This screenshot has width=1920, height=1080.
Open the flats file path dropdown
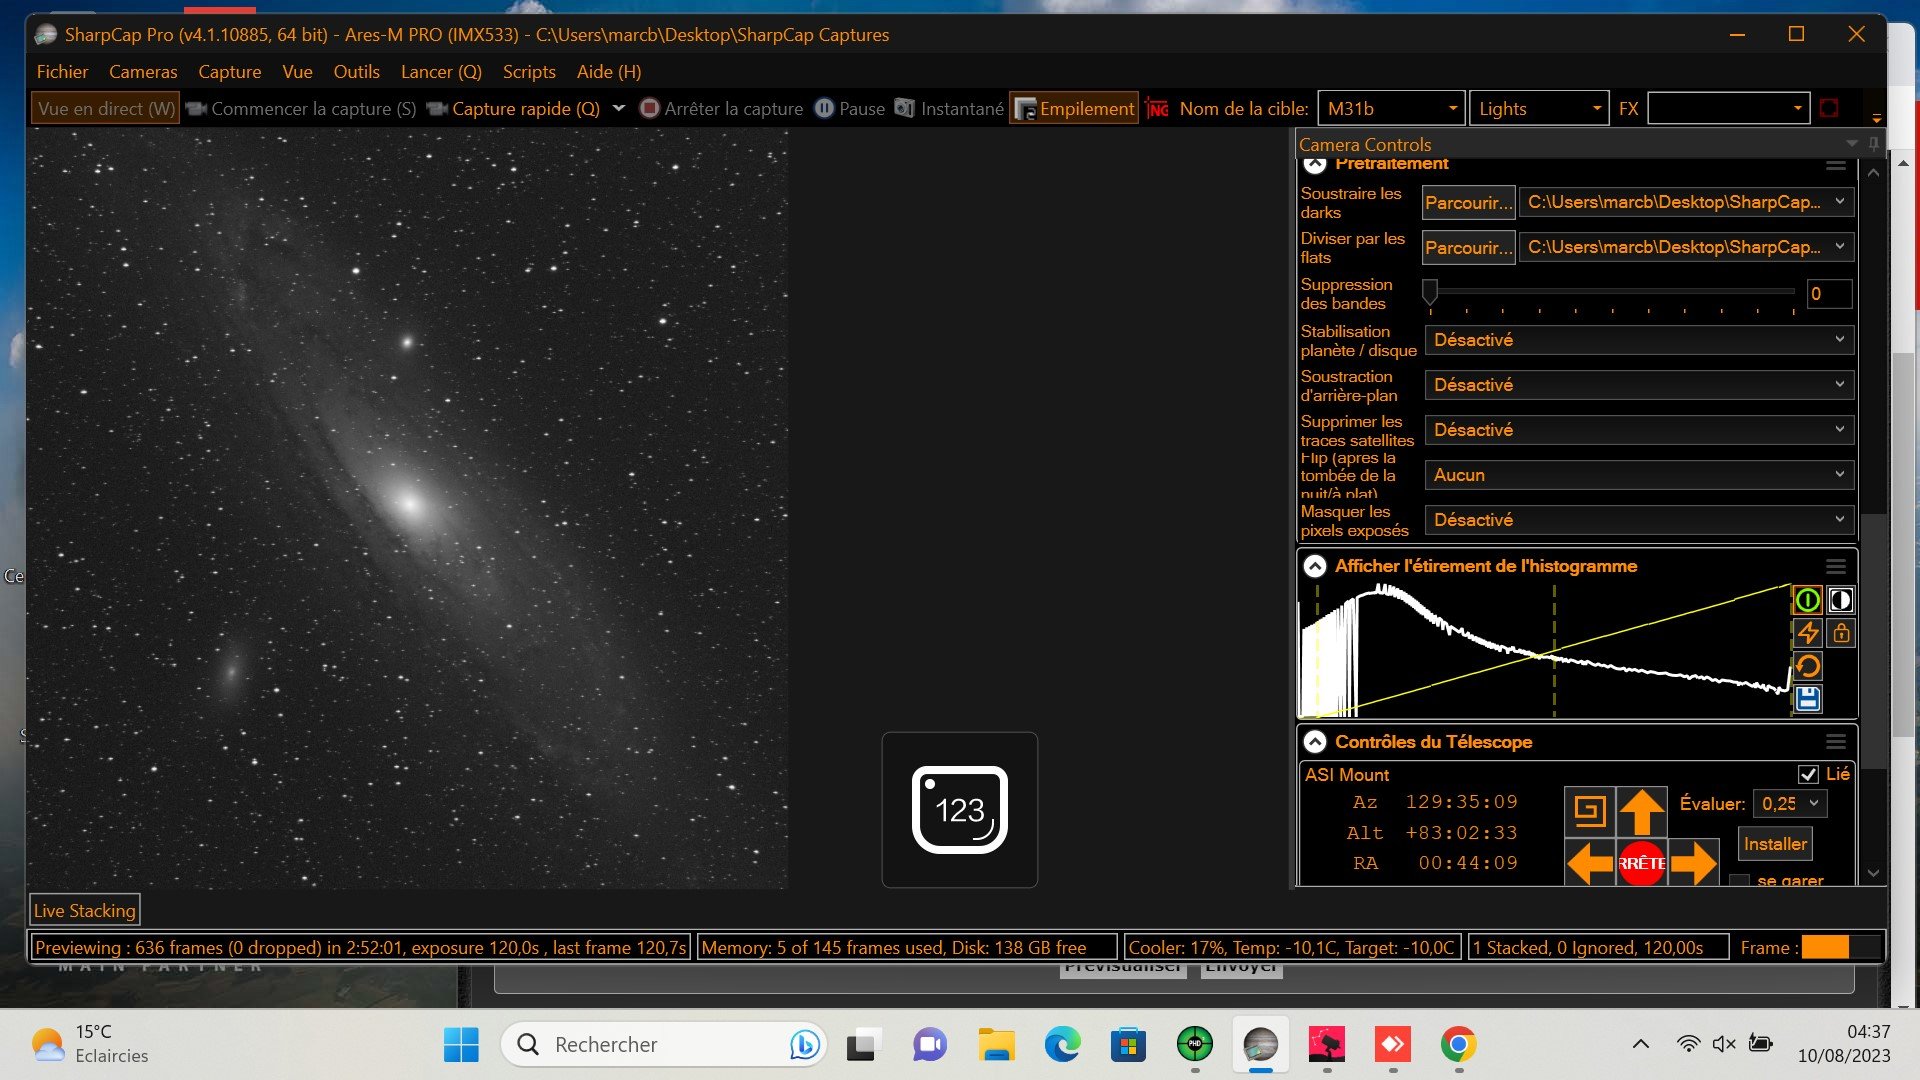point(1686,247)
